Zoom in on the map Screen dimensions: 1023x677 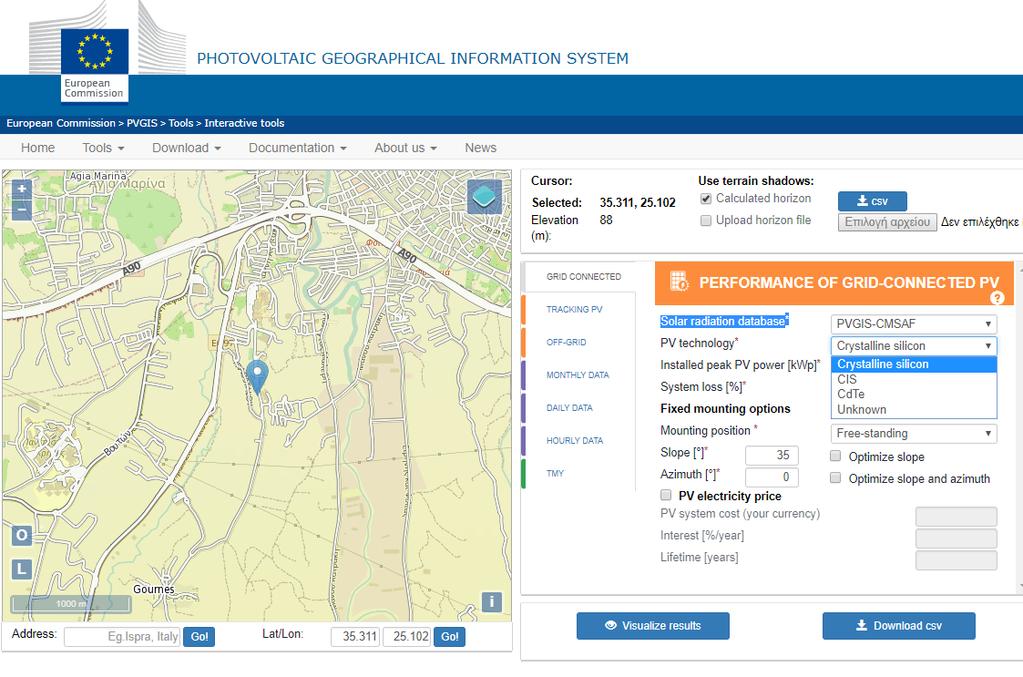coord(22,189)
